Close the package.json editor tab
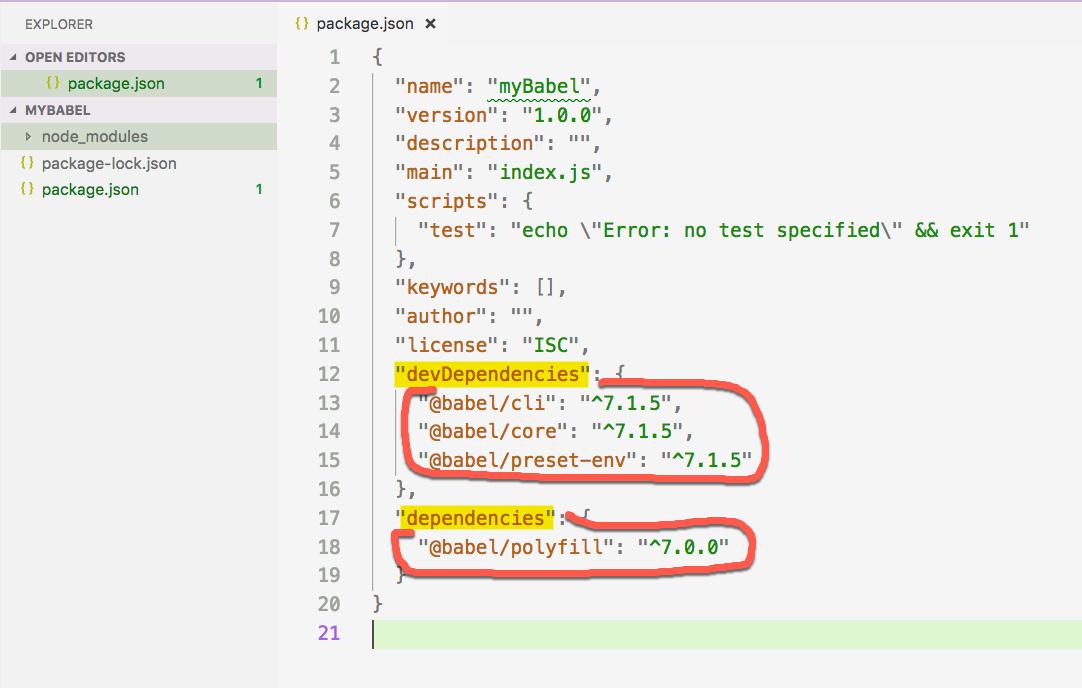The image size is (1082, 688). [x=431, y=23]
